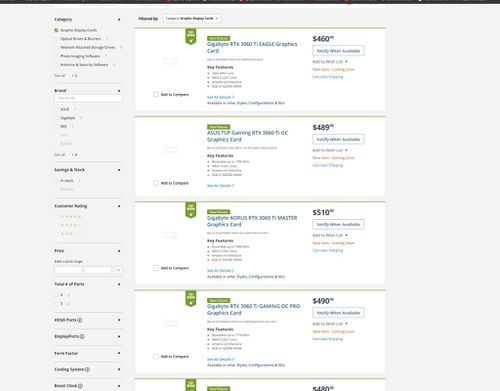Image resolution: width=500 pixels, height=391 pixels.
Task: Click the info icon next to DisplayPorts
Action: (82, 336)
